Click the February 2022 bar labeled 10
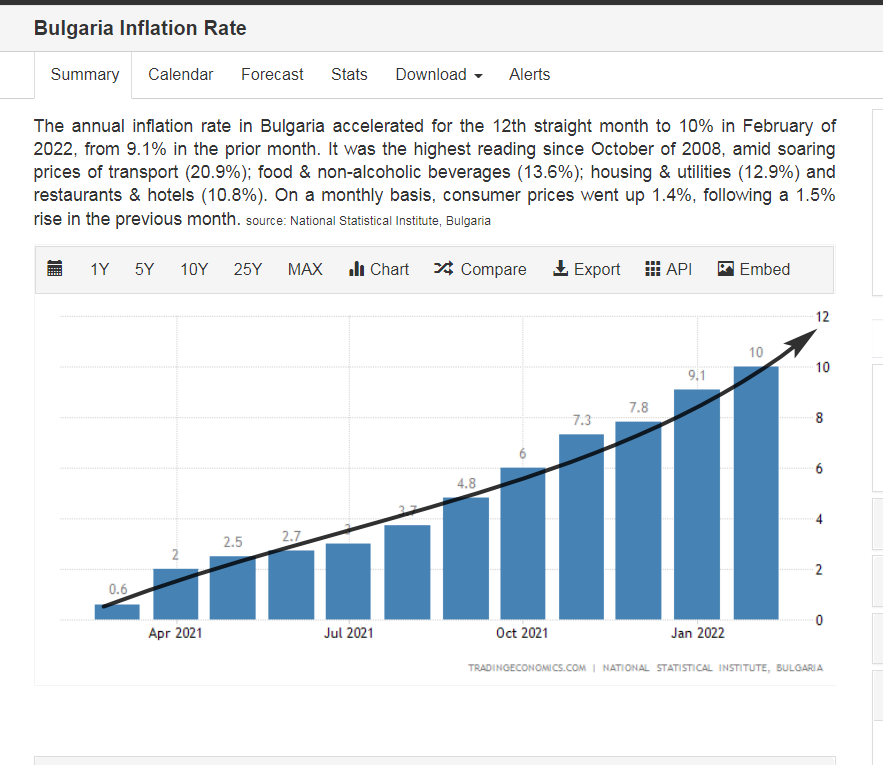Viewport: 883px width, 765px height. (756, 495)
